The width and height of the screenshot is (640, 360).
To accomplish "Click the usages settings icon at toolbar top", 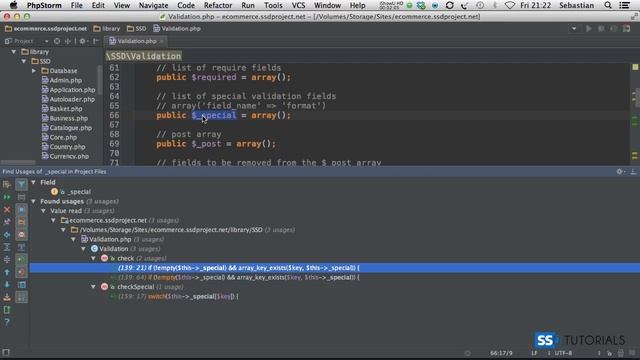I will (x=7, y=184).
